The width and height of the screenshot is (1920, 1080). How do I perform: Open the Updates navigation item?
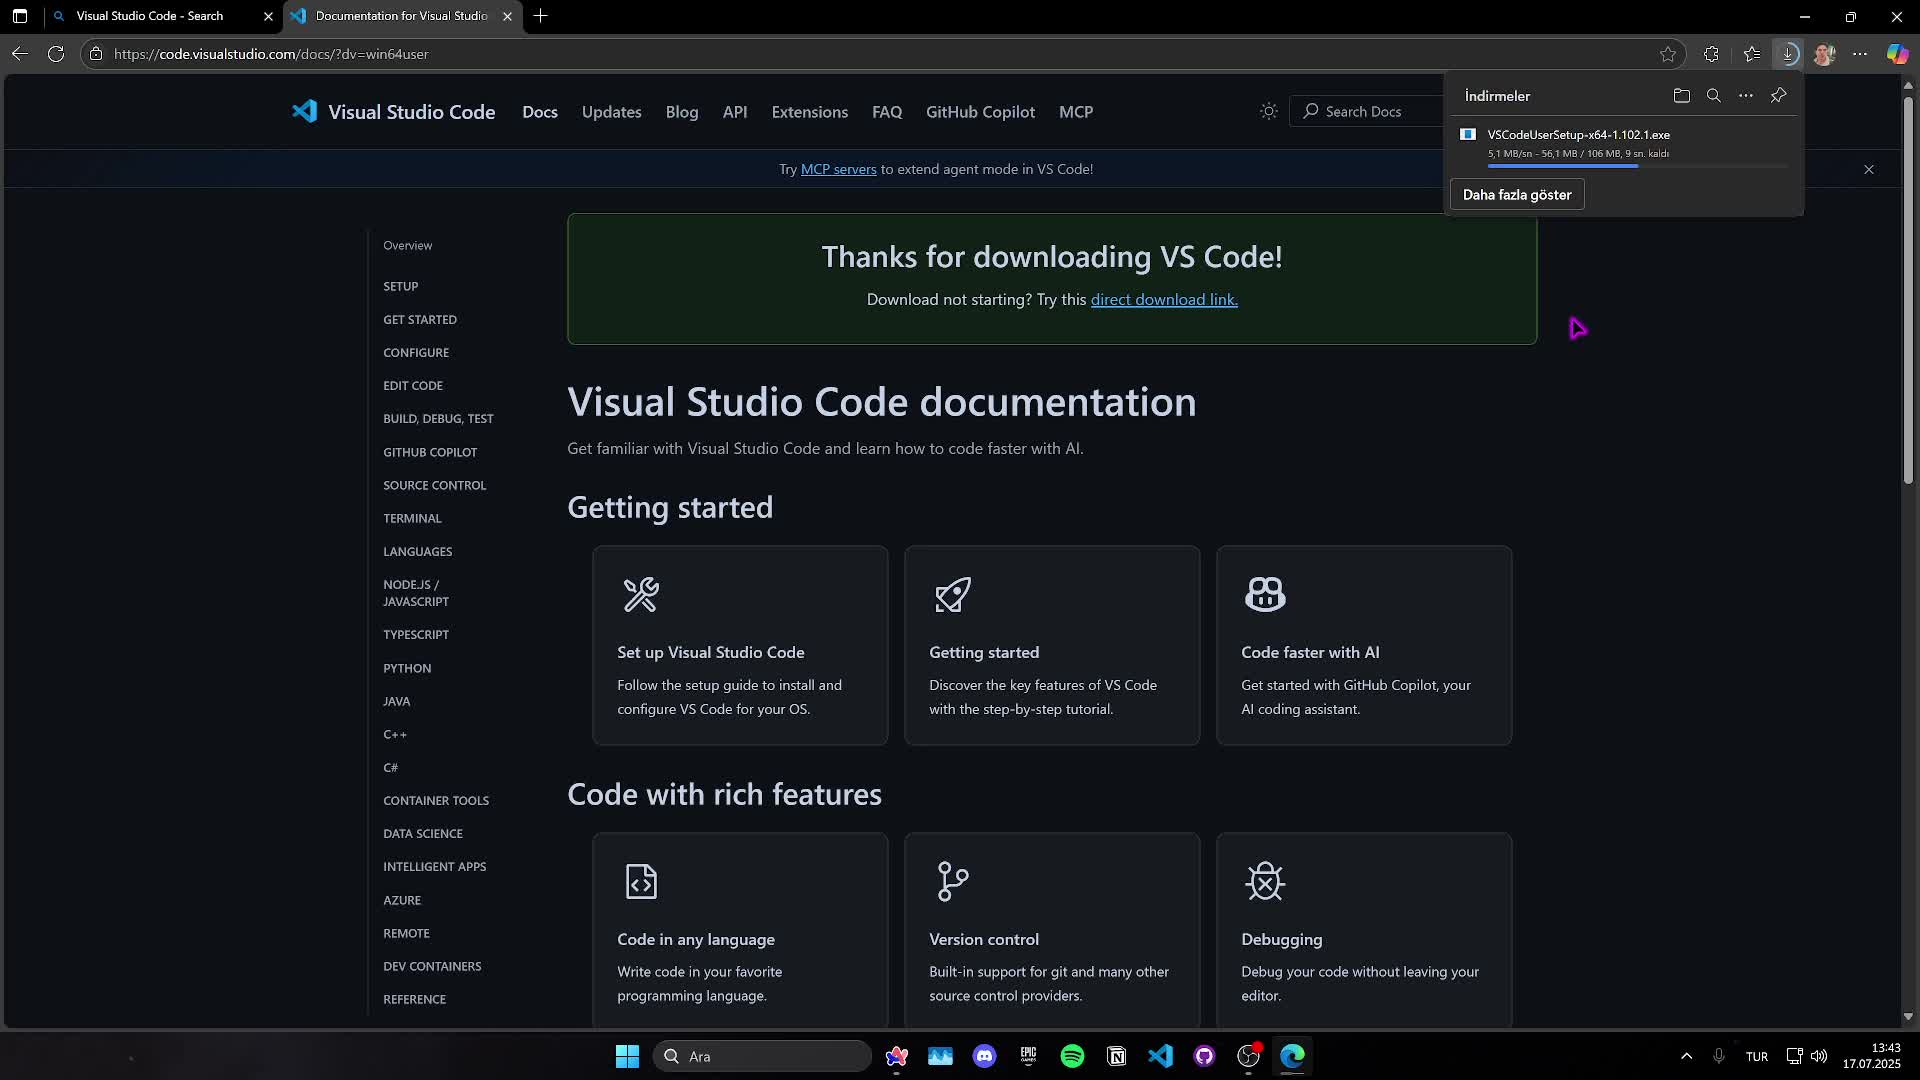pyautogui.click(x=611, y=112)
